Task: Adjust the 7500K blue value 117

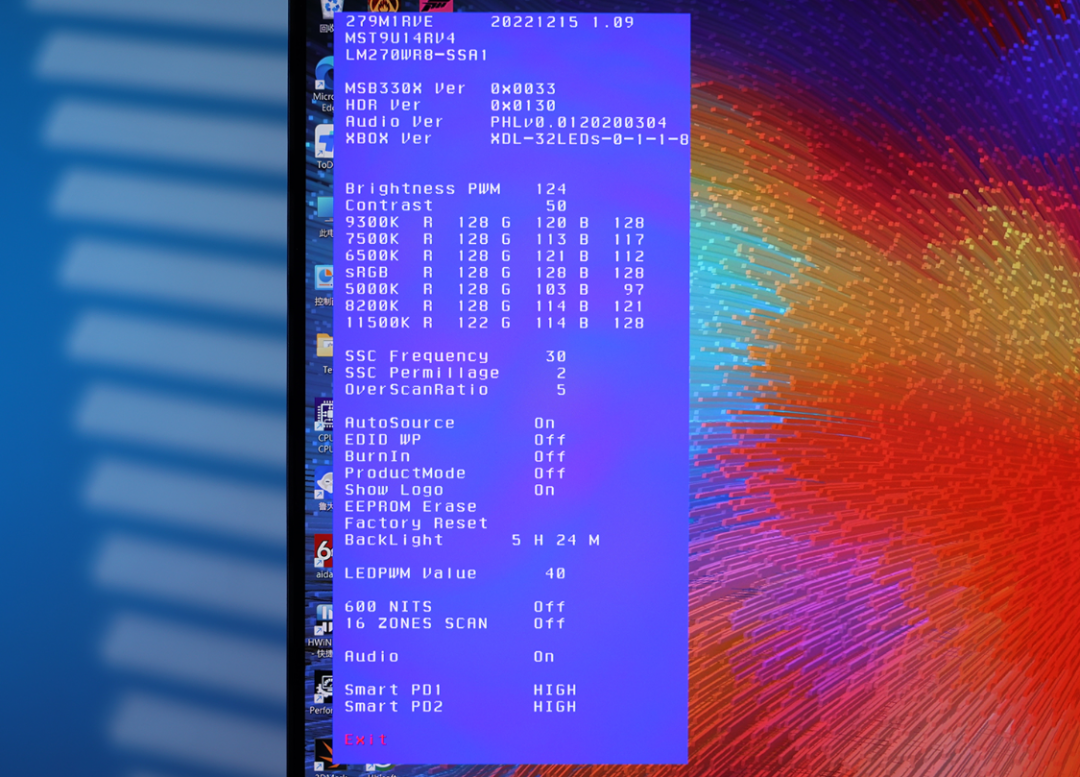Action: (629, 239)
